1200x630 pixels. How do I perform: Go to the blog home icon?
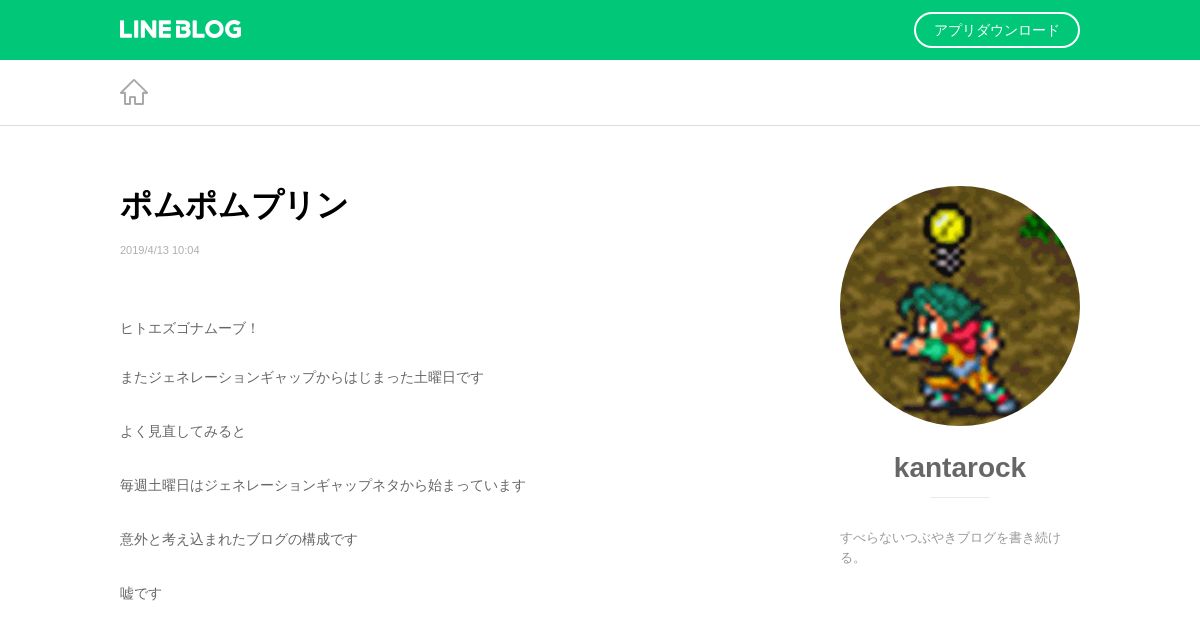(x=134, y=92)
